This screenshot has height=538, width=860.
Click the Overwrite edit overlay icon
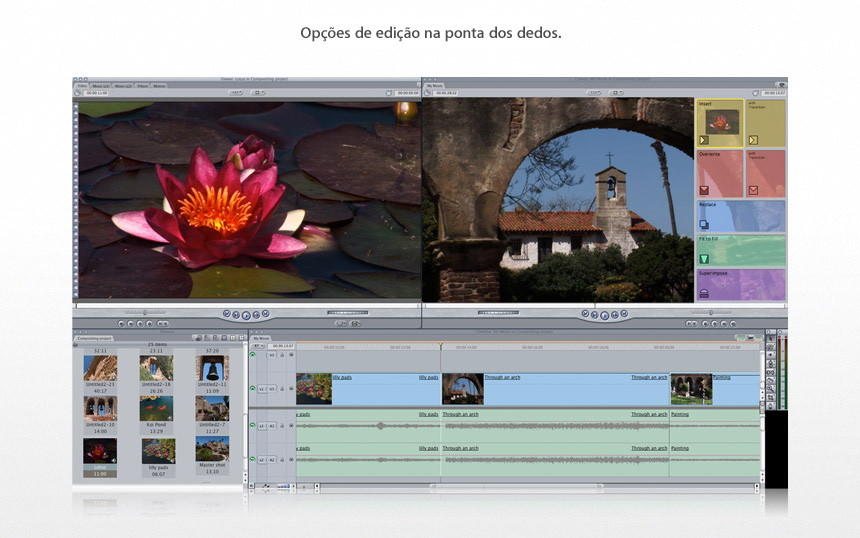704,189
